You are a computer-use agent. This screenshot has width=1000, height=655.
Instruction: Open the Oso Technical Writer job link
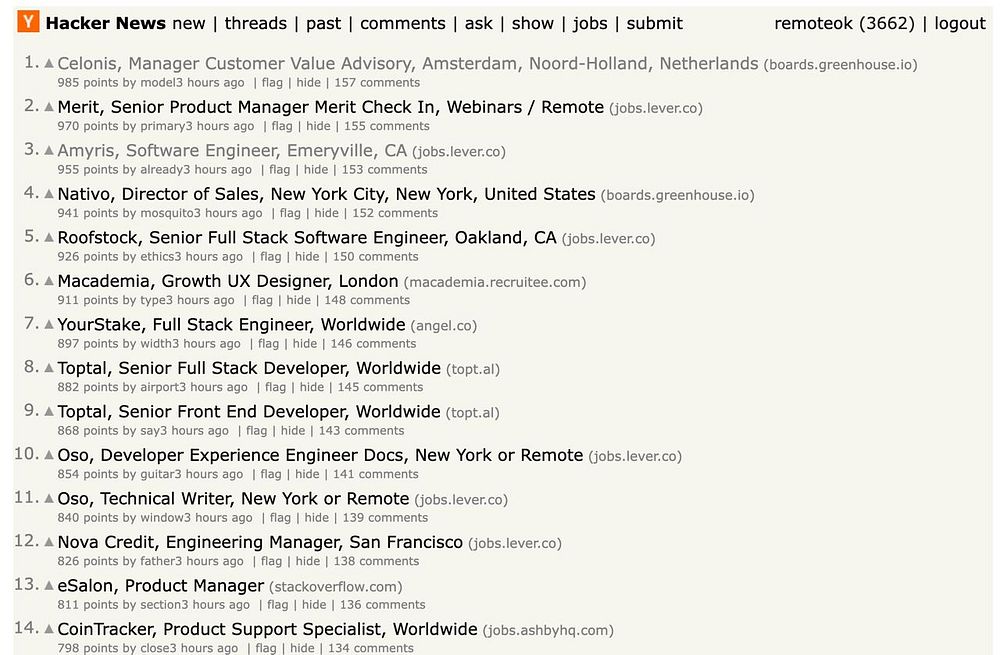coord(233,498)
